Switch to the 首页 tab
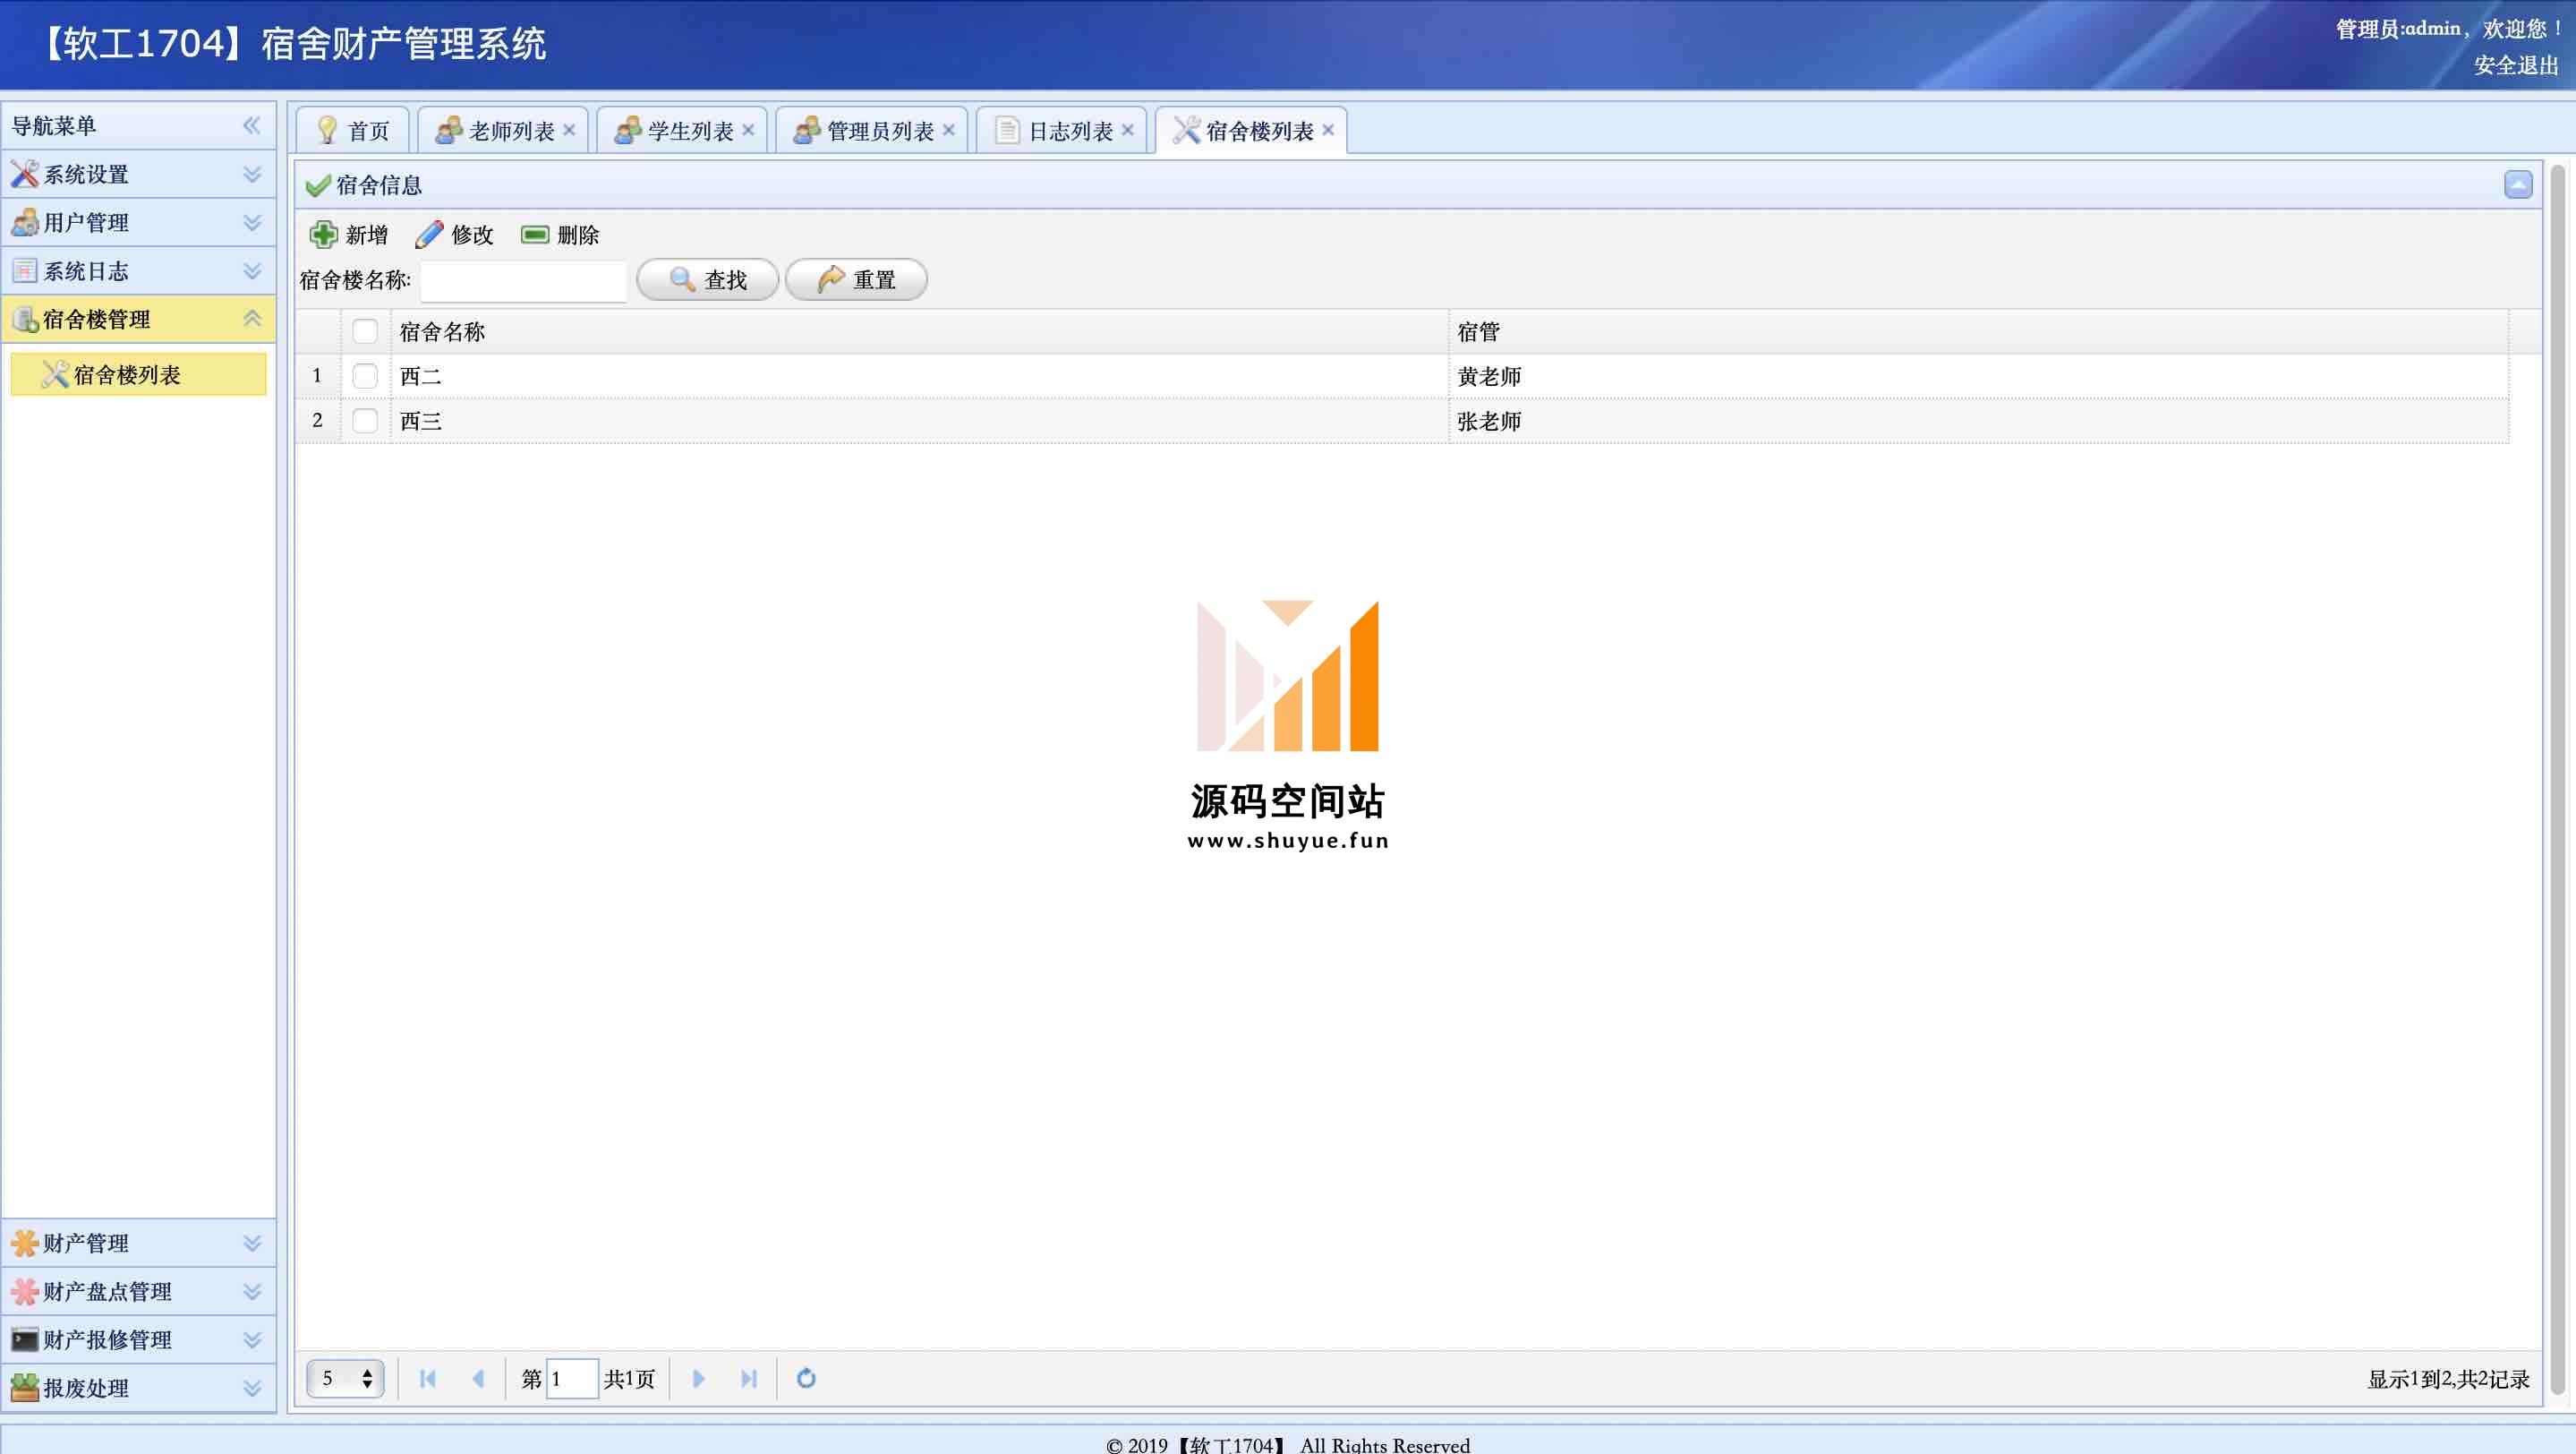2576x1454 pixels. coord(353,131)
